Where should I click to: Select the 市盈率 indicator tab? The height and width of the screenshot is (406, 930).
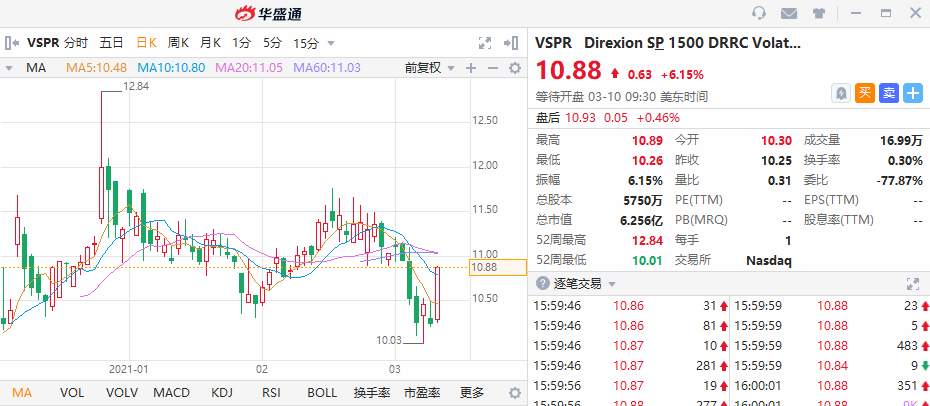[x=422, y=392]
